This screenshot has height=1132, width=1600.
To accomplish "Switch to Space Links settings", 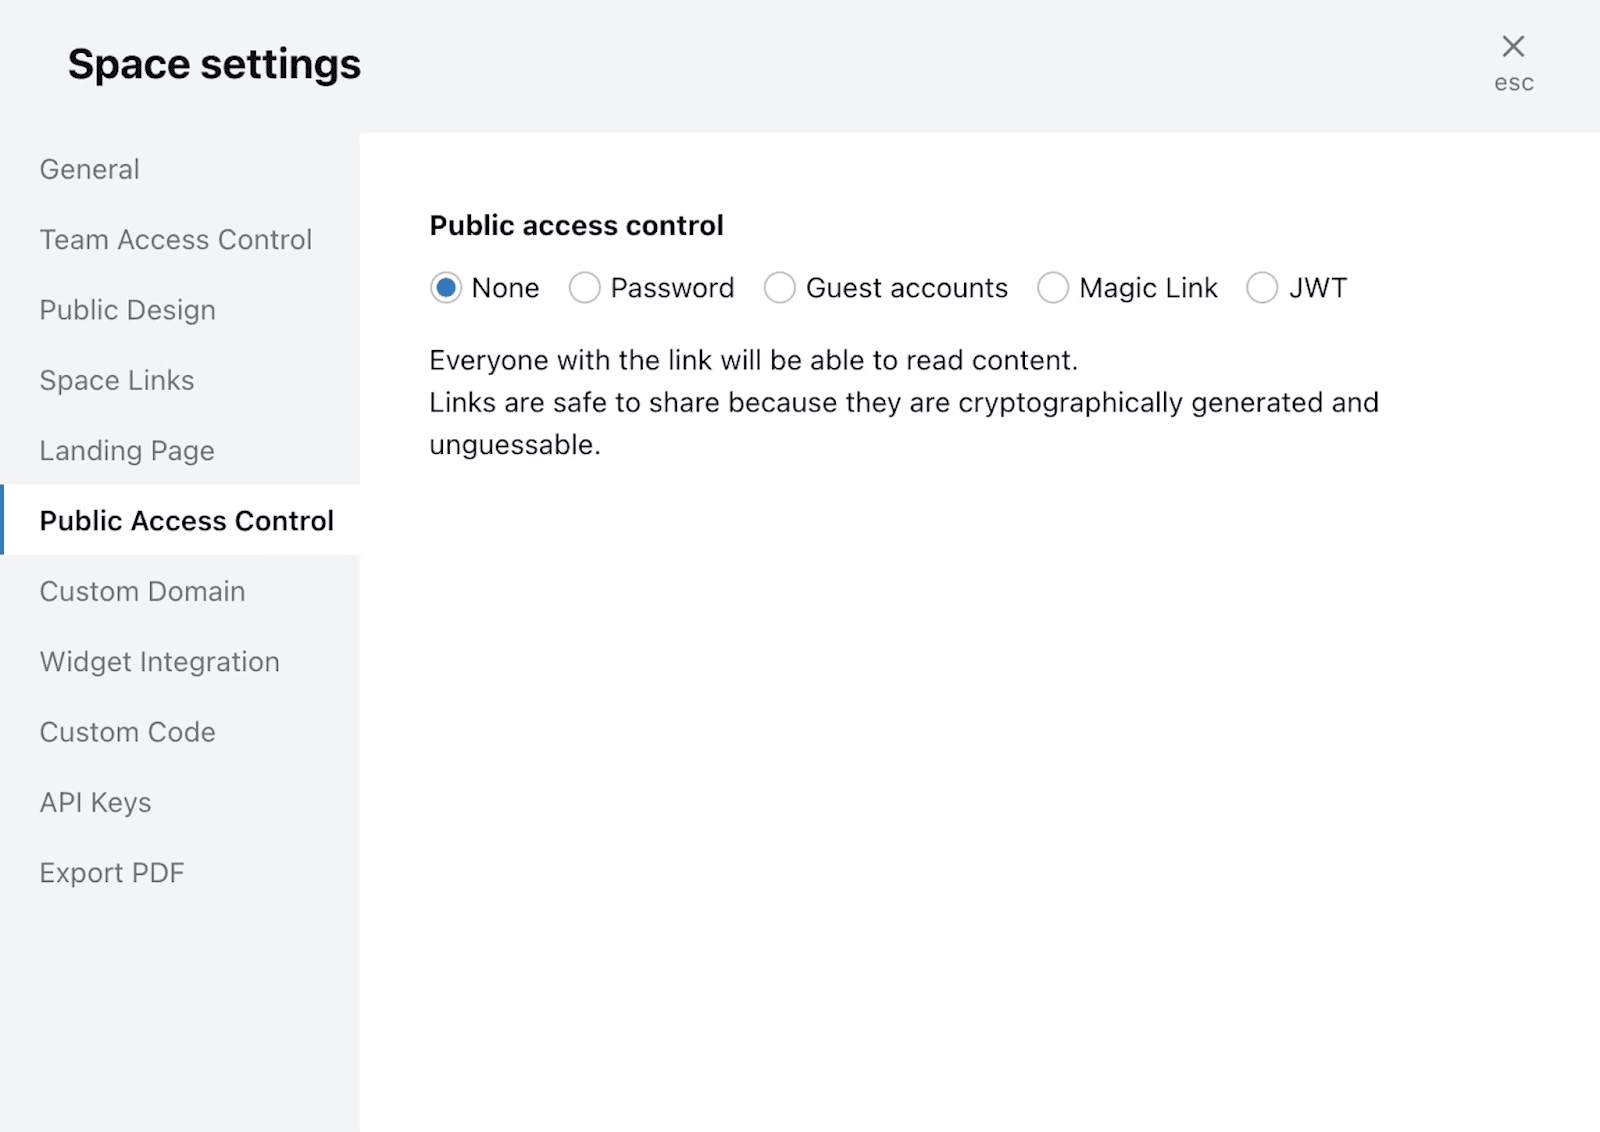I will click(117, 380).
